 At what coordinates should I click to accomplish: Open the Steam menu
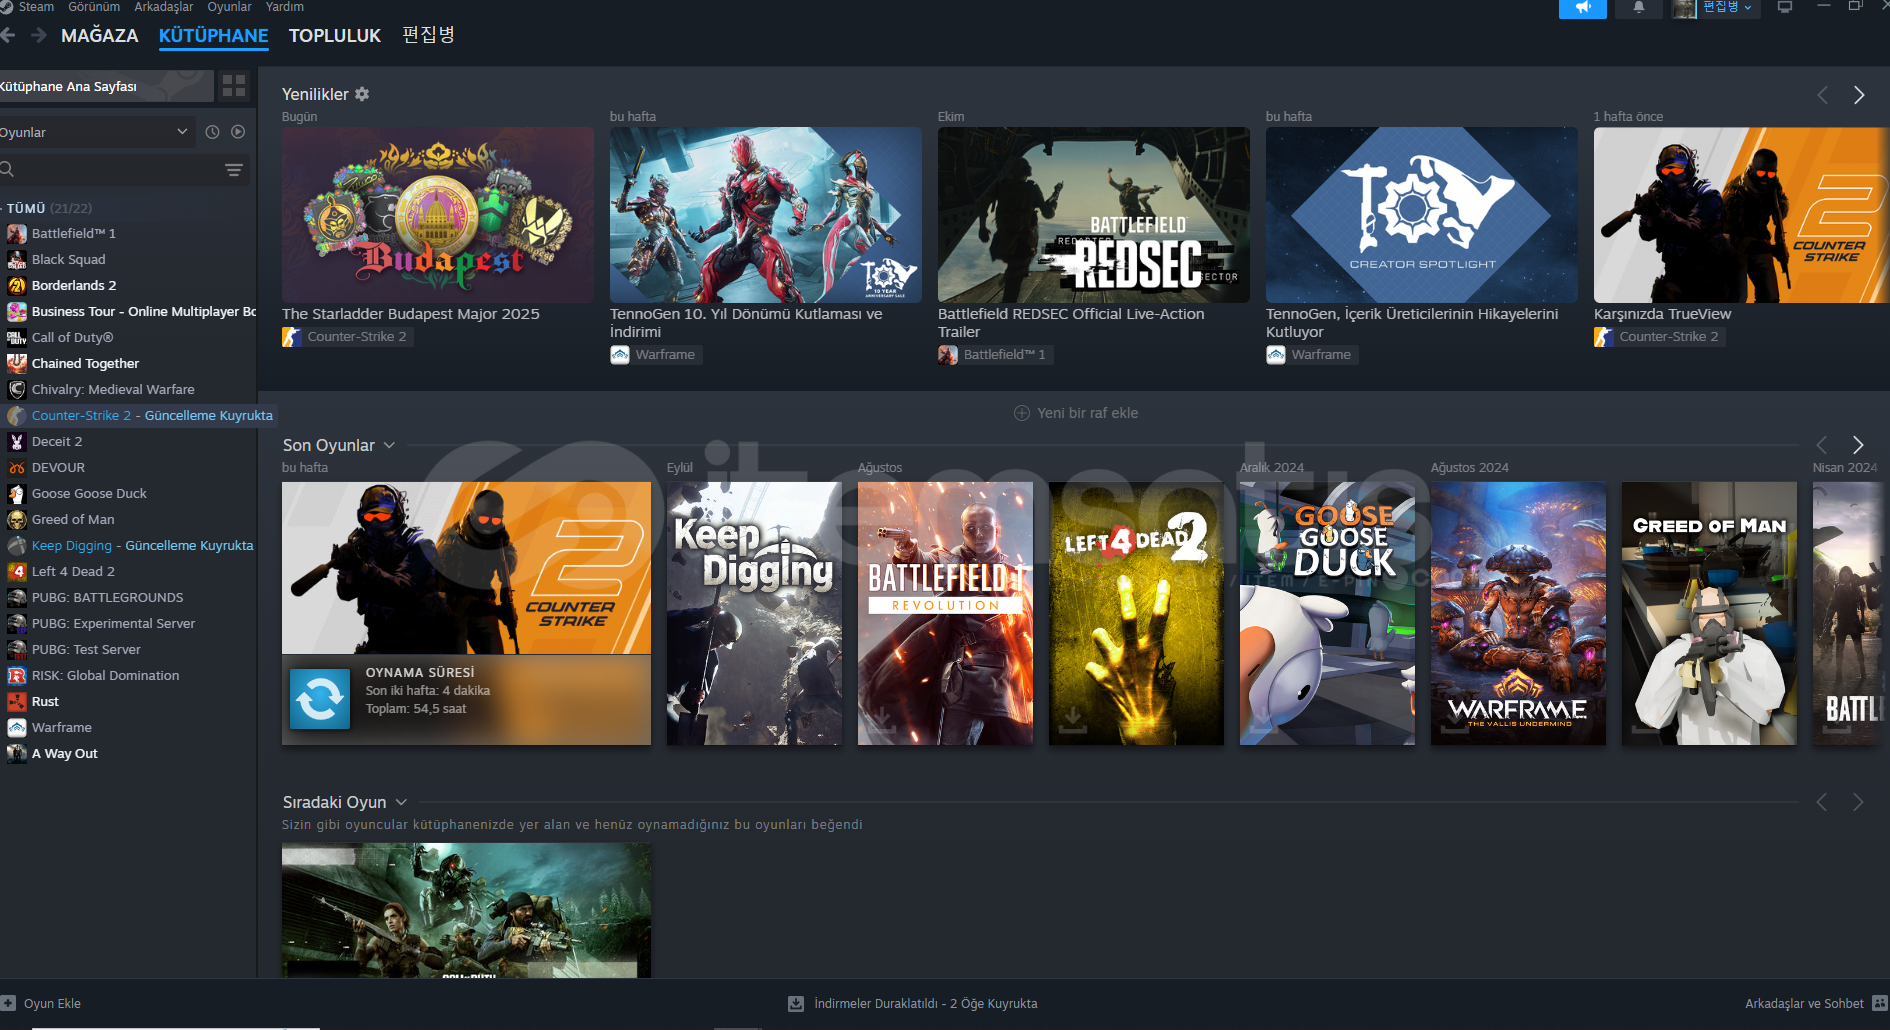(x=36, y=7)
